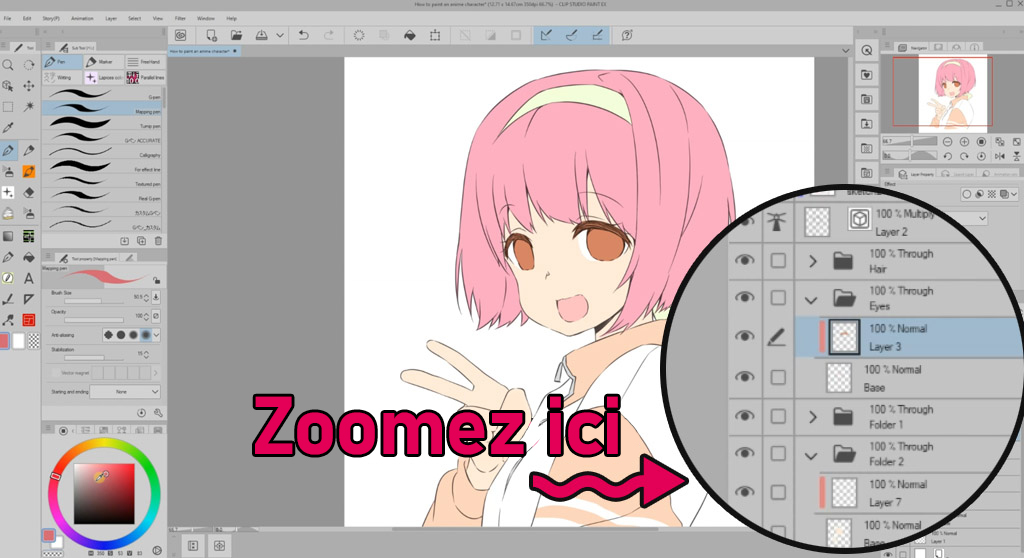1024x558 pixels.
Task: Delete sub tool using the trash icon
Action: (158, 241)
